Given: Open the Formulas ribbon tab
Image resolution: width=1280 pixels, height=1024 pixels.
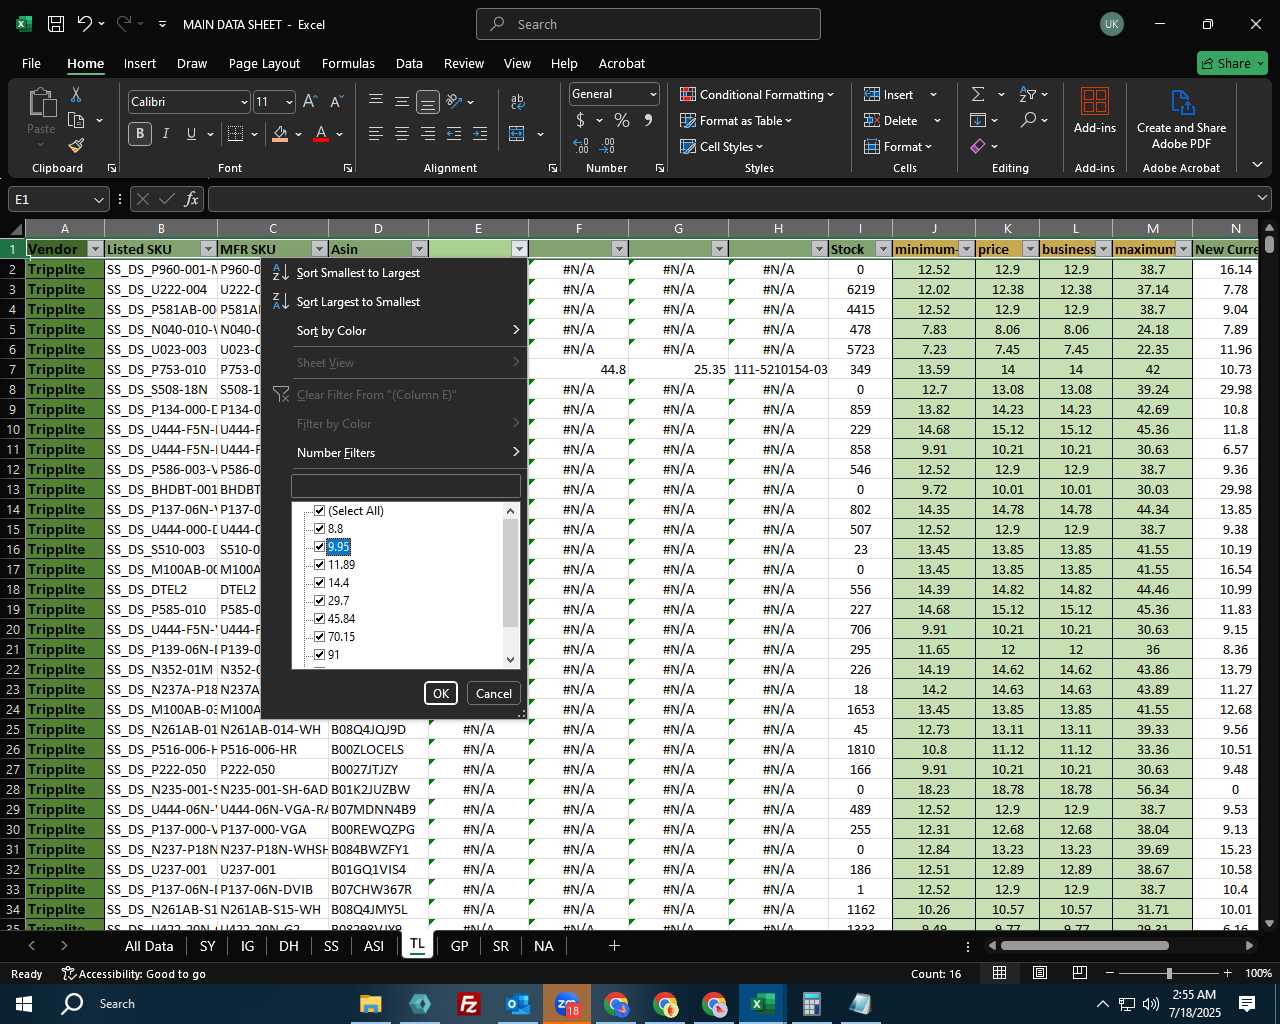Looking at the screenshot, I should point(348,63).
